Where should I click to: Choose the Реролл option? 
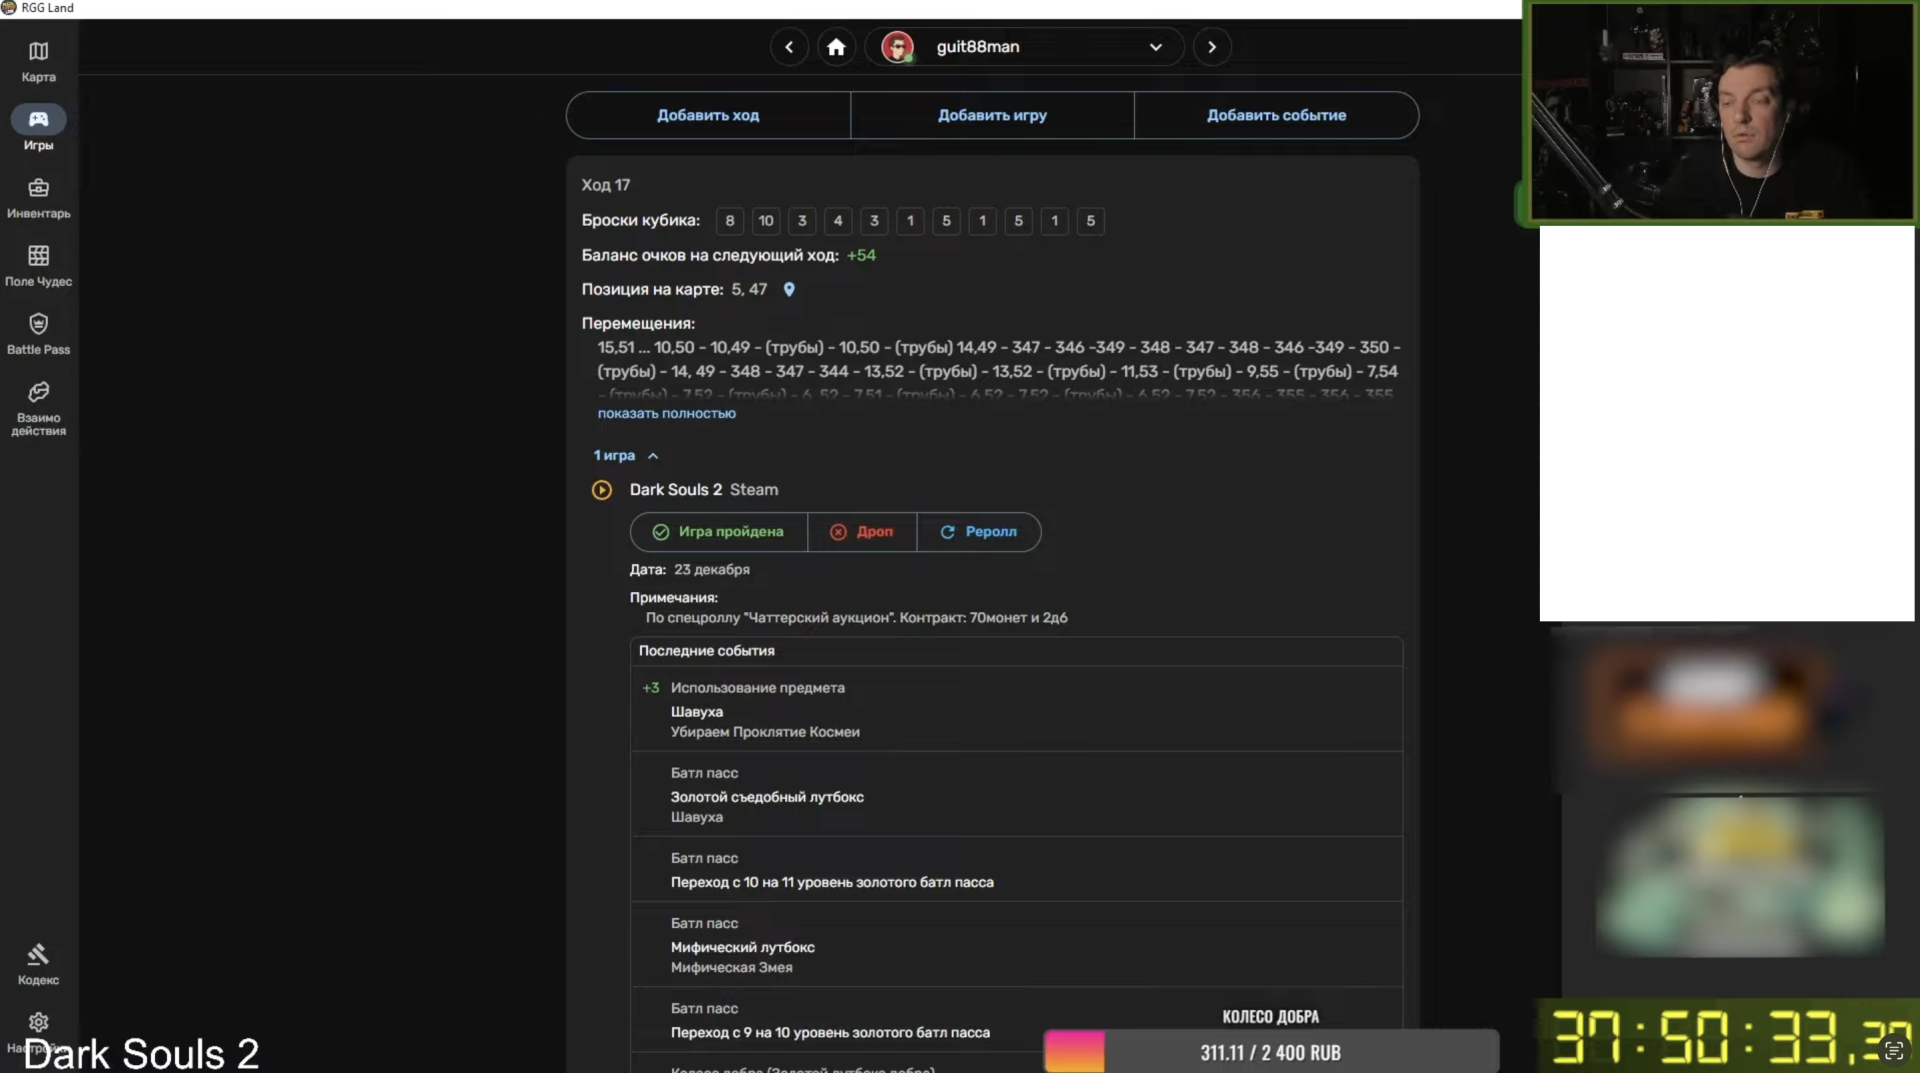978,532
